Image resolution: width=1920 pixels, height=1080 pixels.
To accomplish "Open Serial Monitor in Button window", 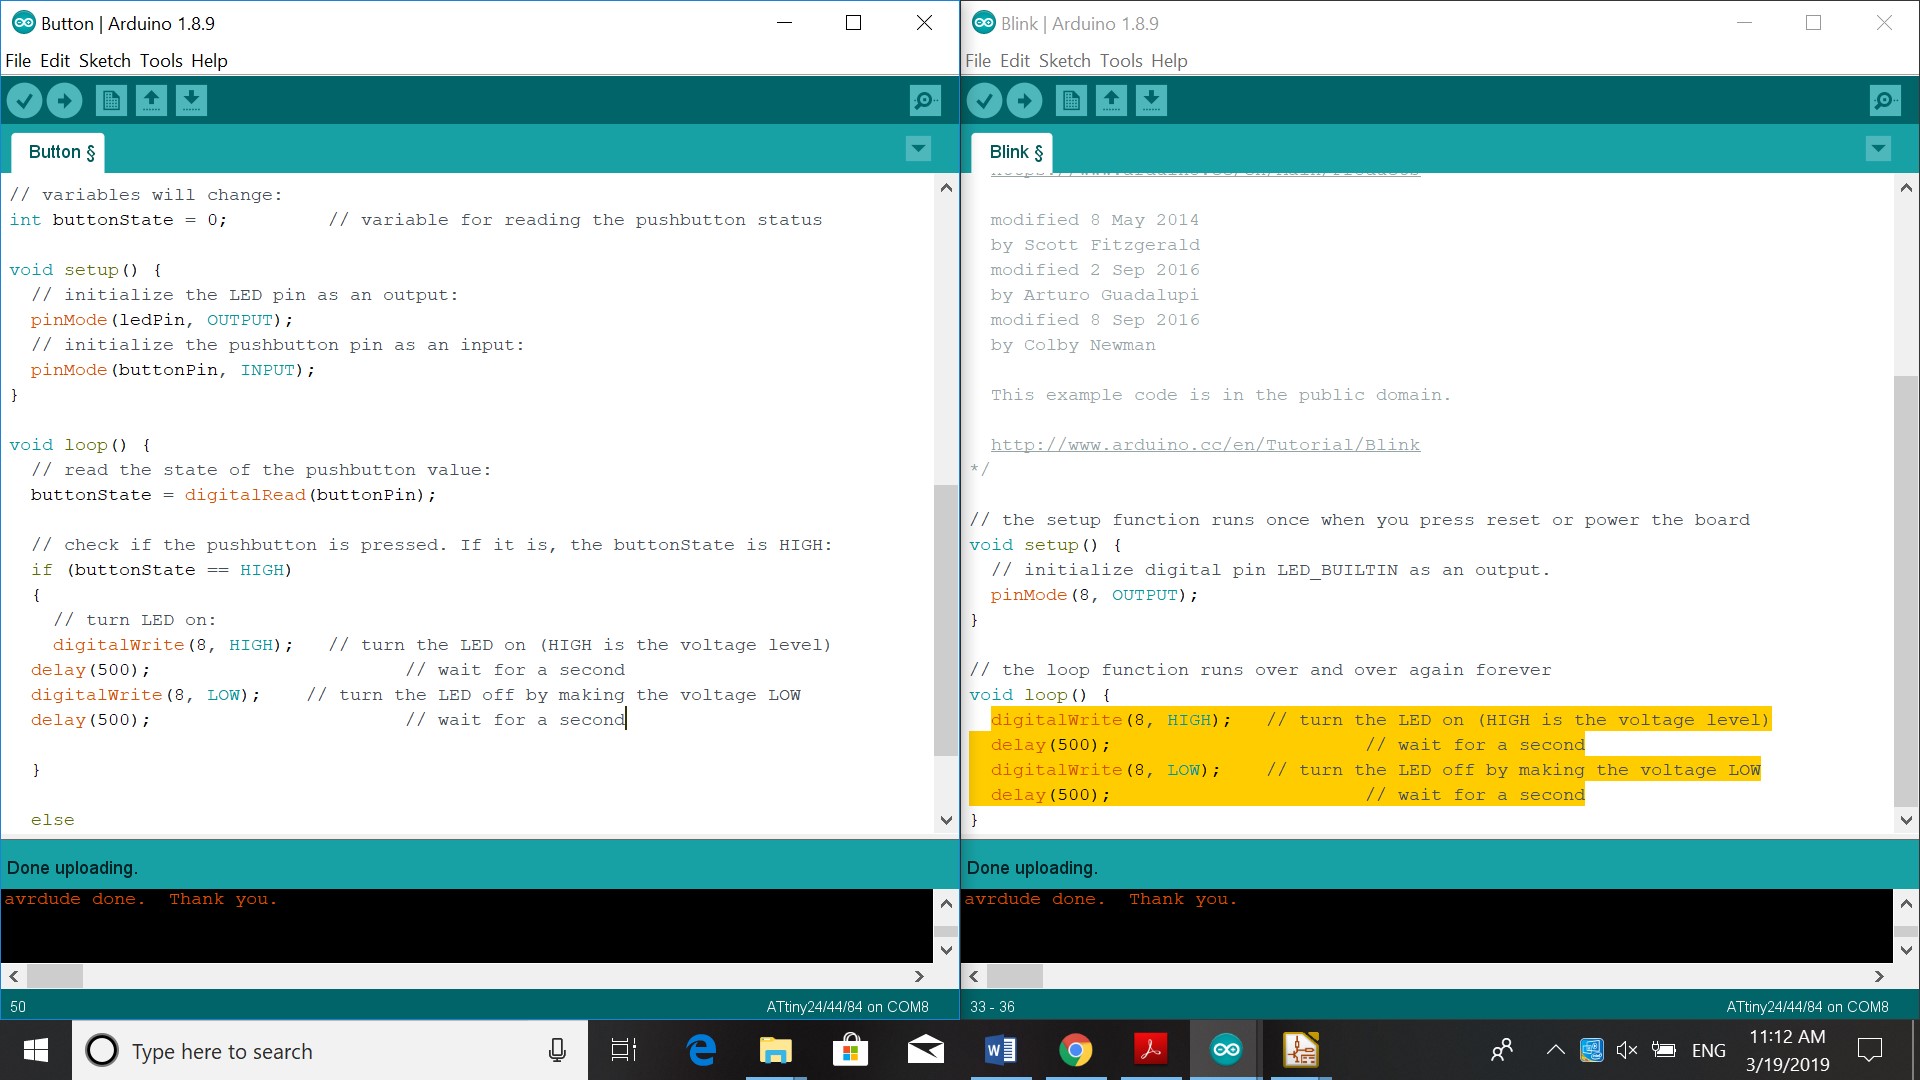I will click(x=925, y=100).
